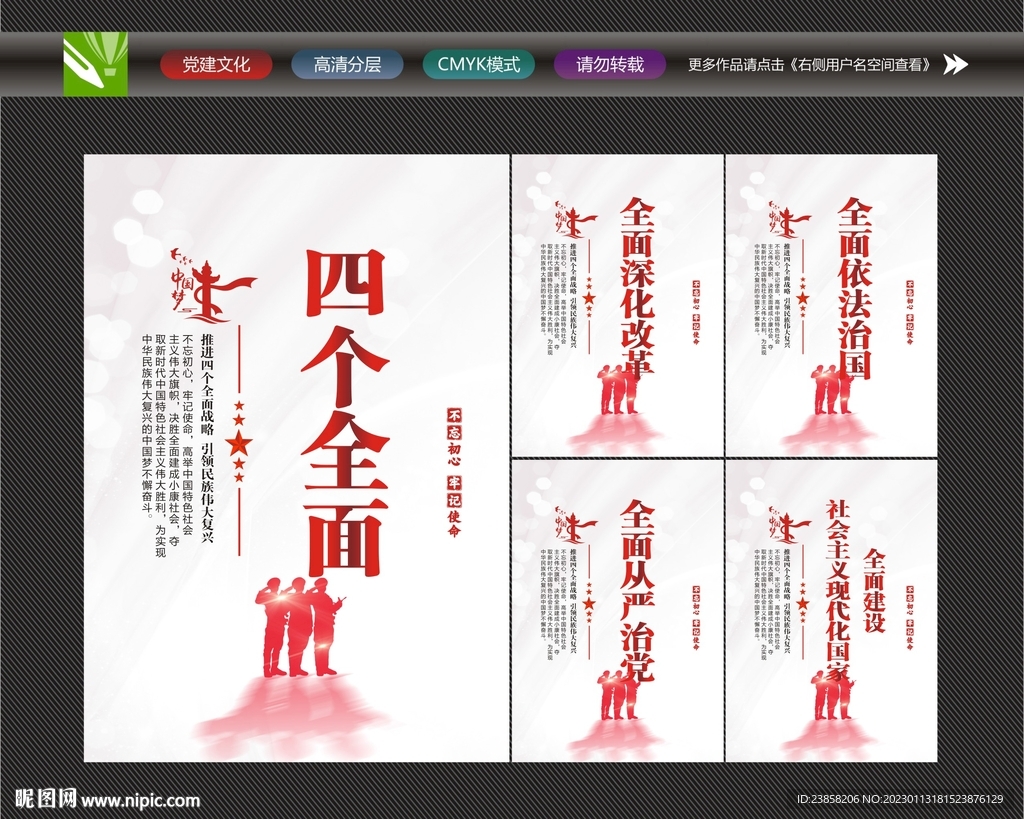Image resolution: width=1024 pixels, height=819 pixels.
Task: Open the large 四个全面 poster thumbnail
Action: (x=296, y=458)
